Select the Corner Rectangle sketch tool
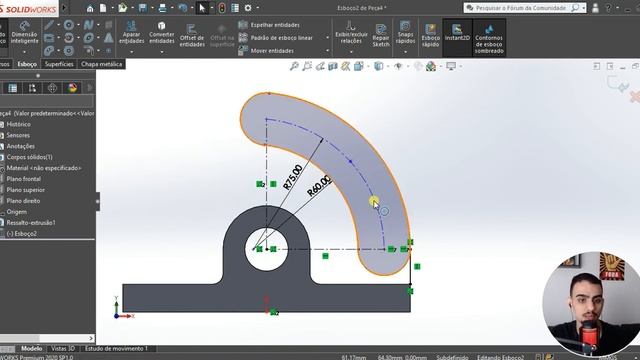 click(49, 38)
